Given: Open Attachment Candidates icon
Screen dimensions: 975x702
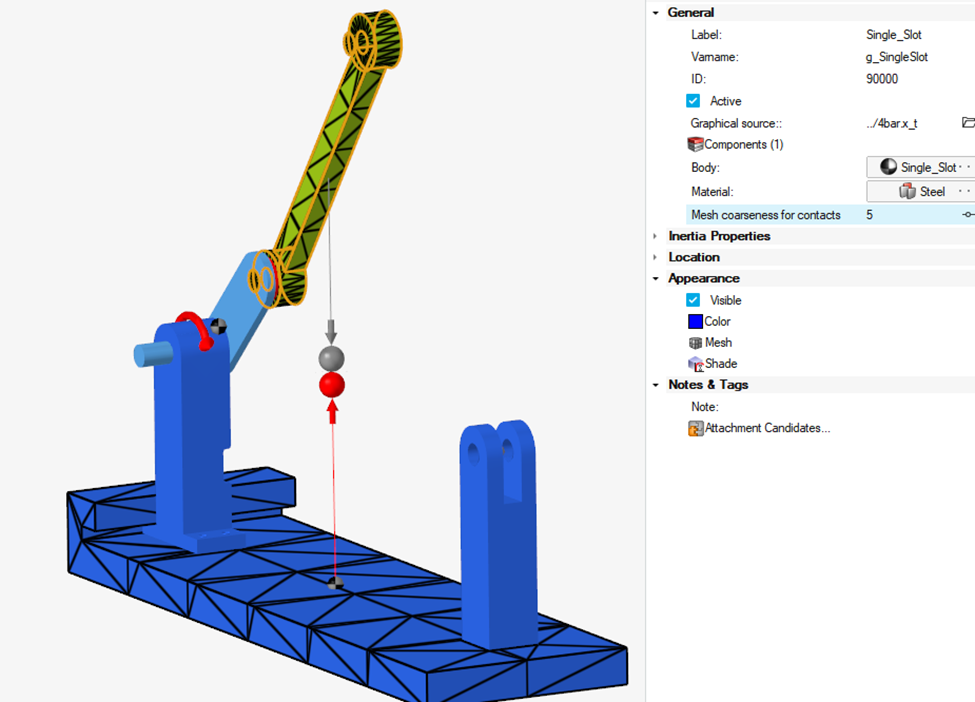Looking at the screenshot, I should click(695, 428).
